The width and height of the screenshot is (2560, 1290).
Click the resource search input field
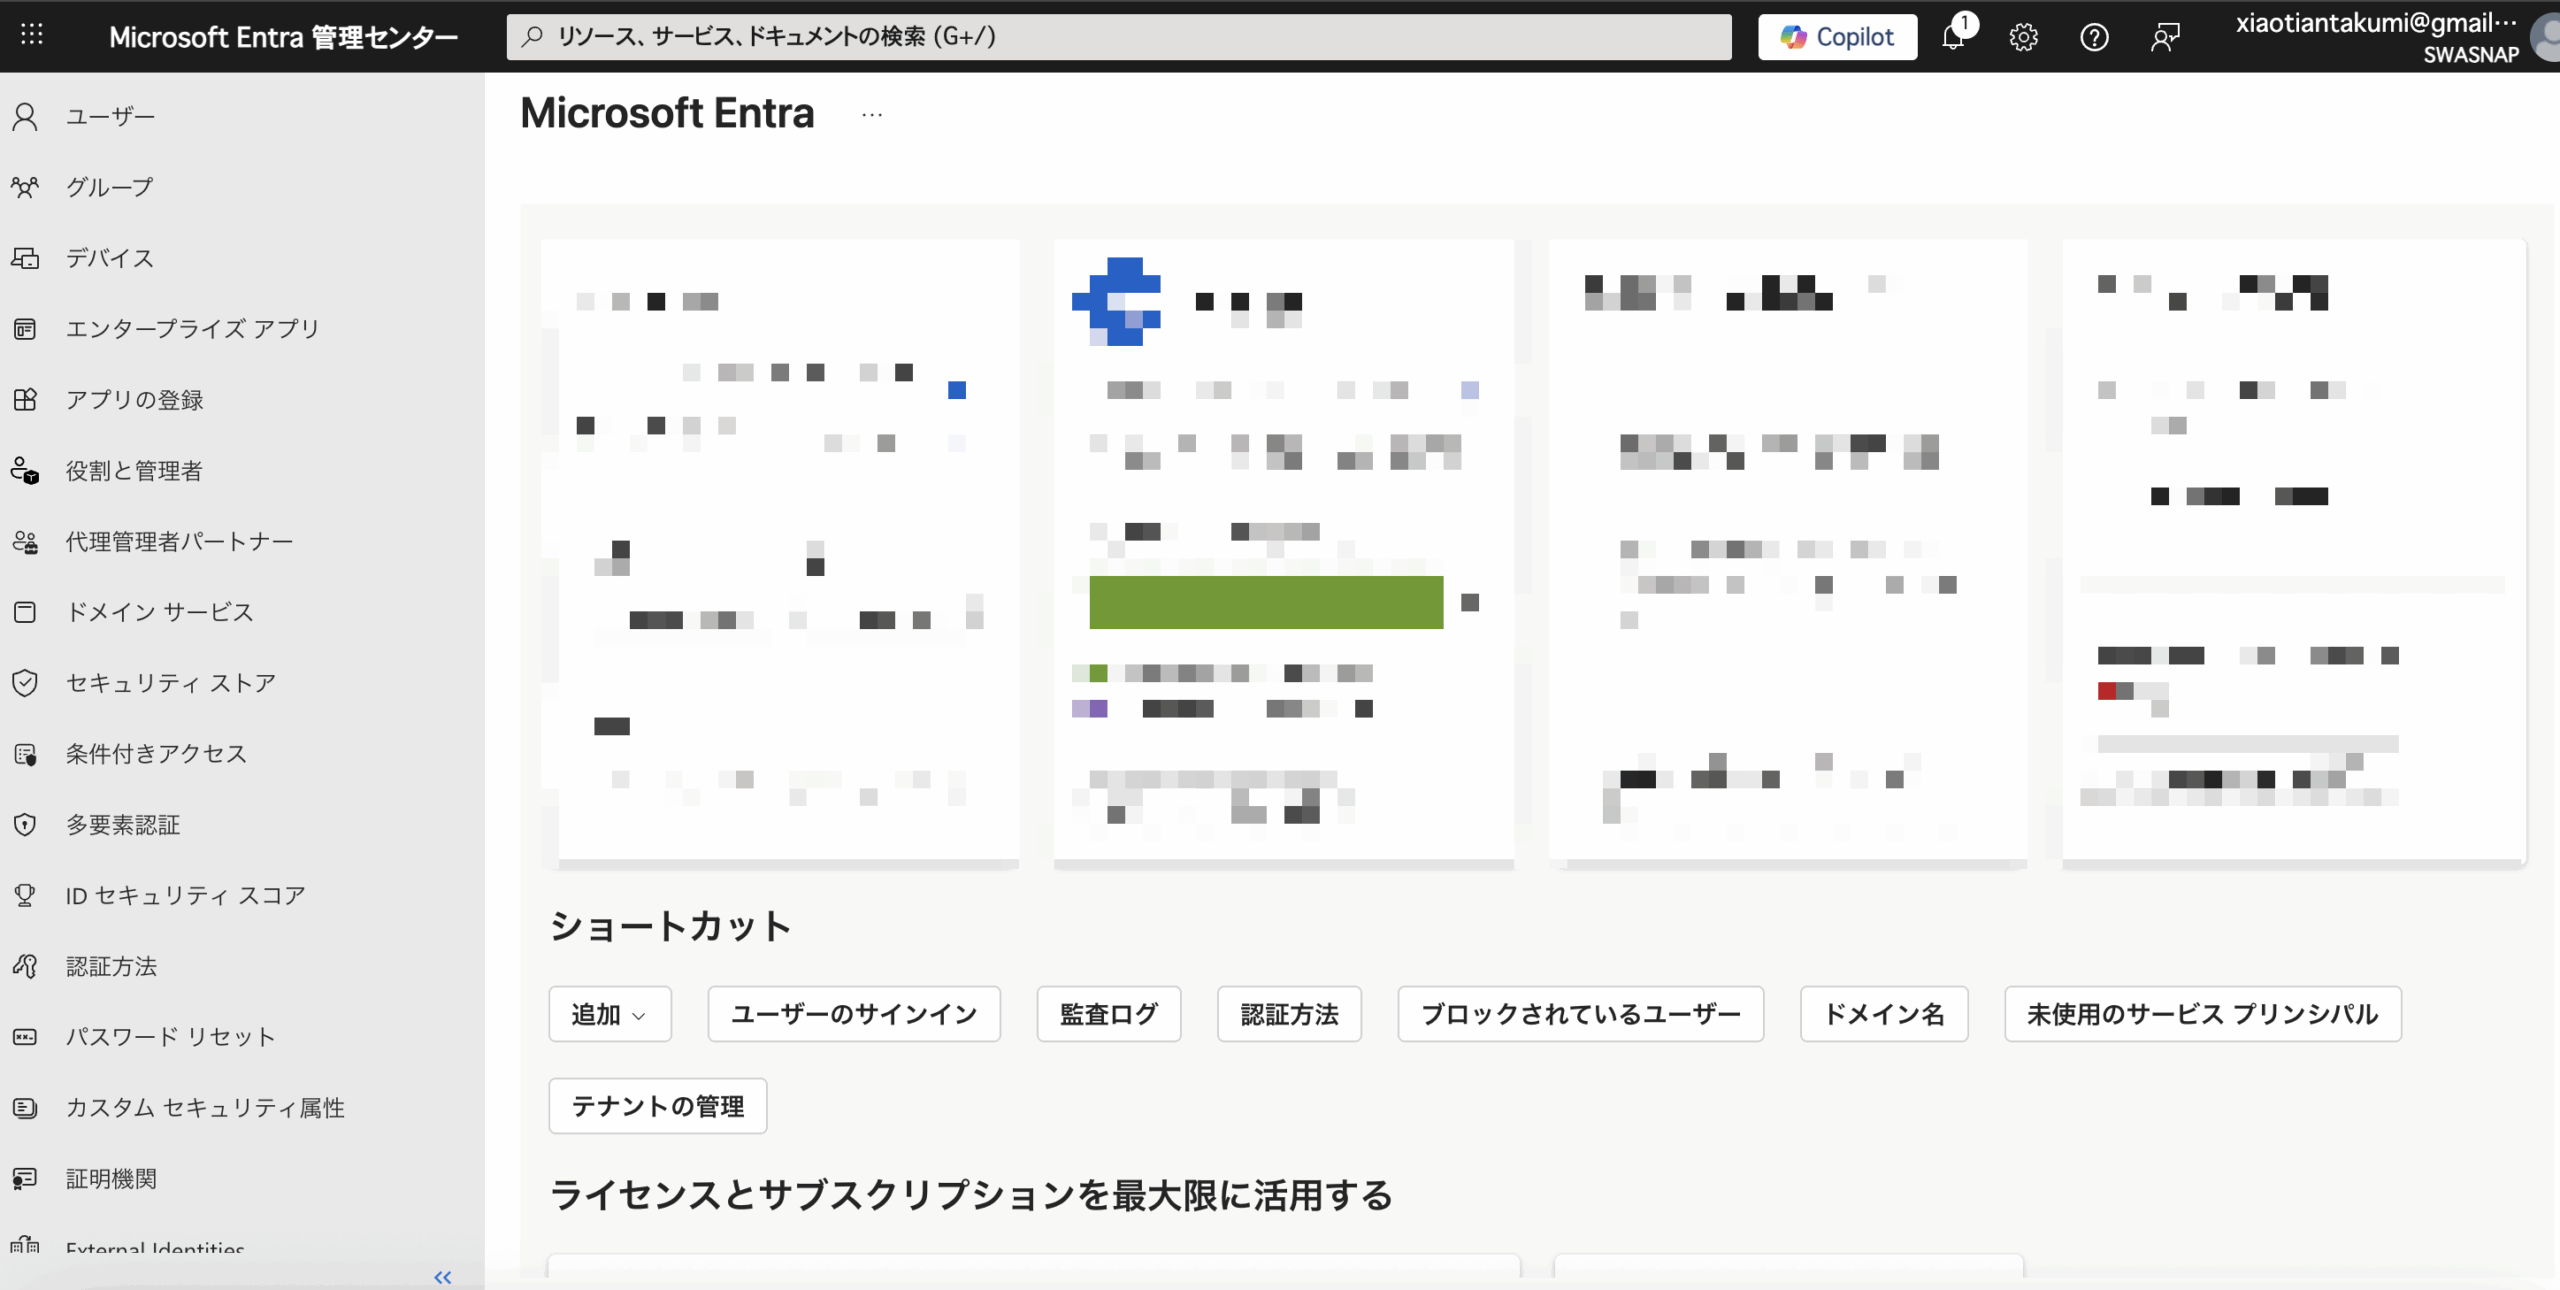1118,37
